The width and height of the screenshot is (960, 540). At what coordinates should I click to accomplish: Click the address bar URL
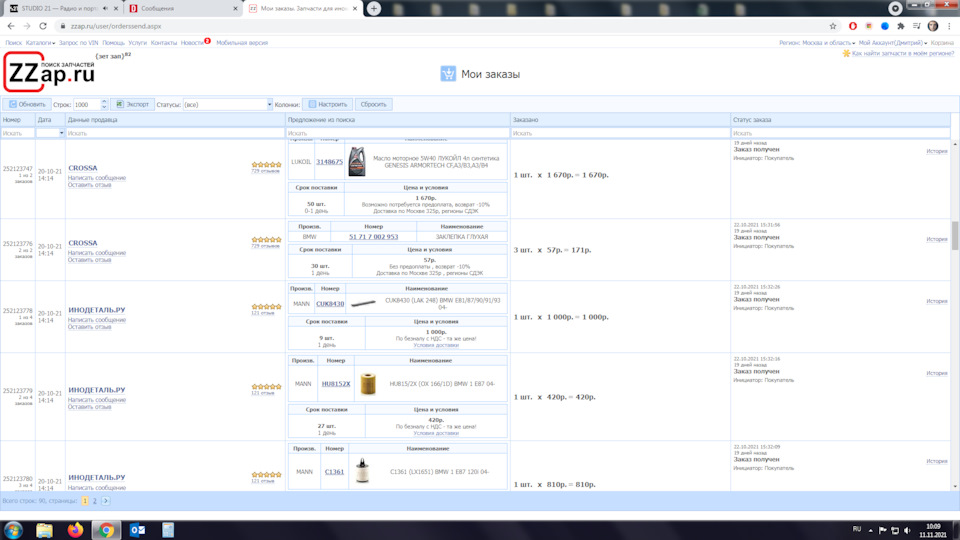[116, 26]
